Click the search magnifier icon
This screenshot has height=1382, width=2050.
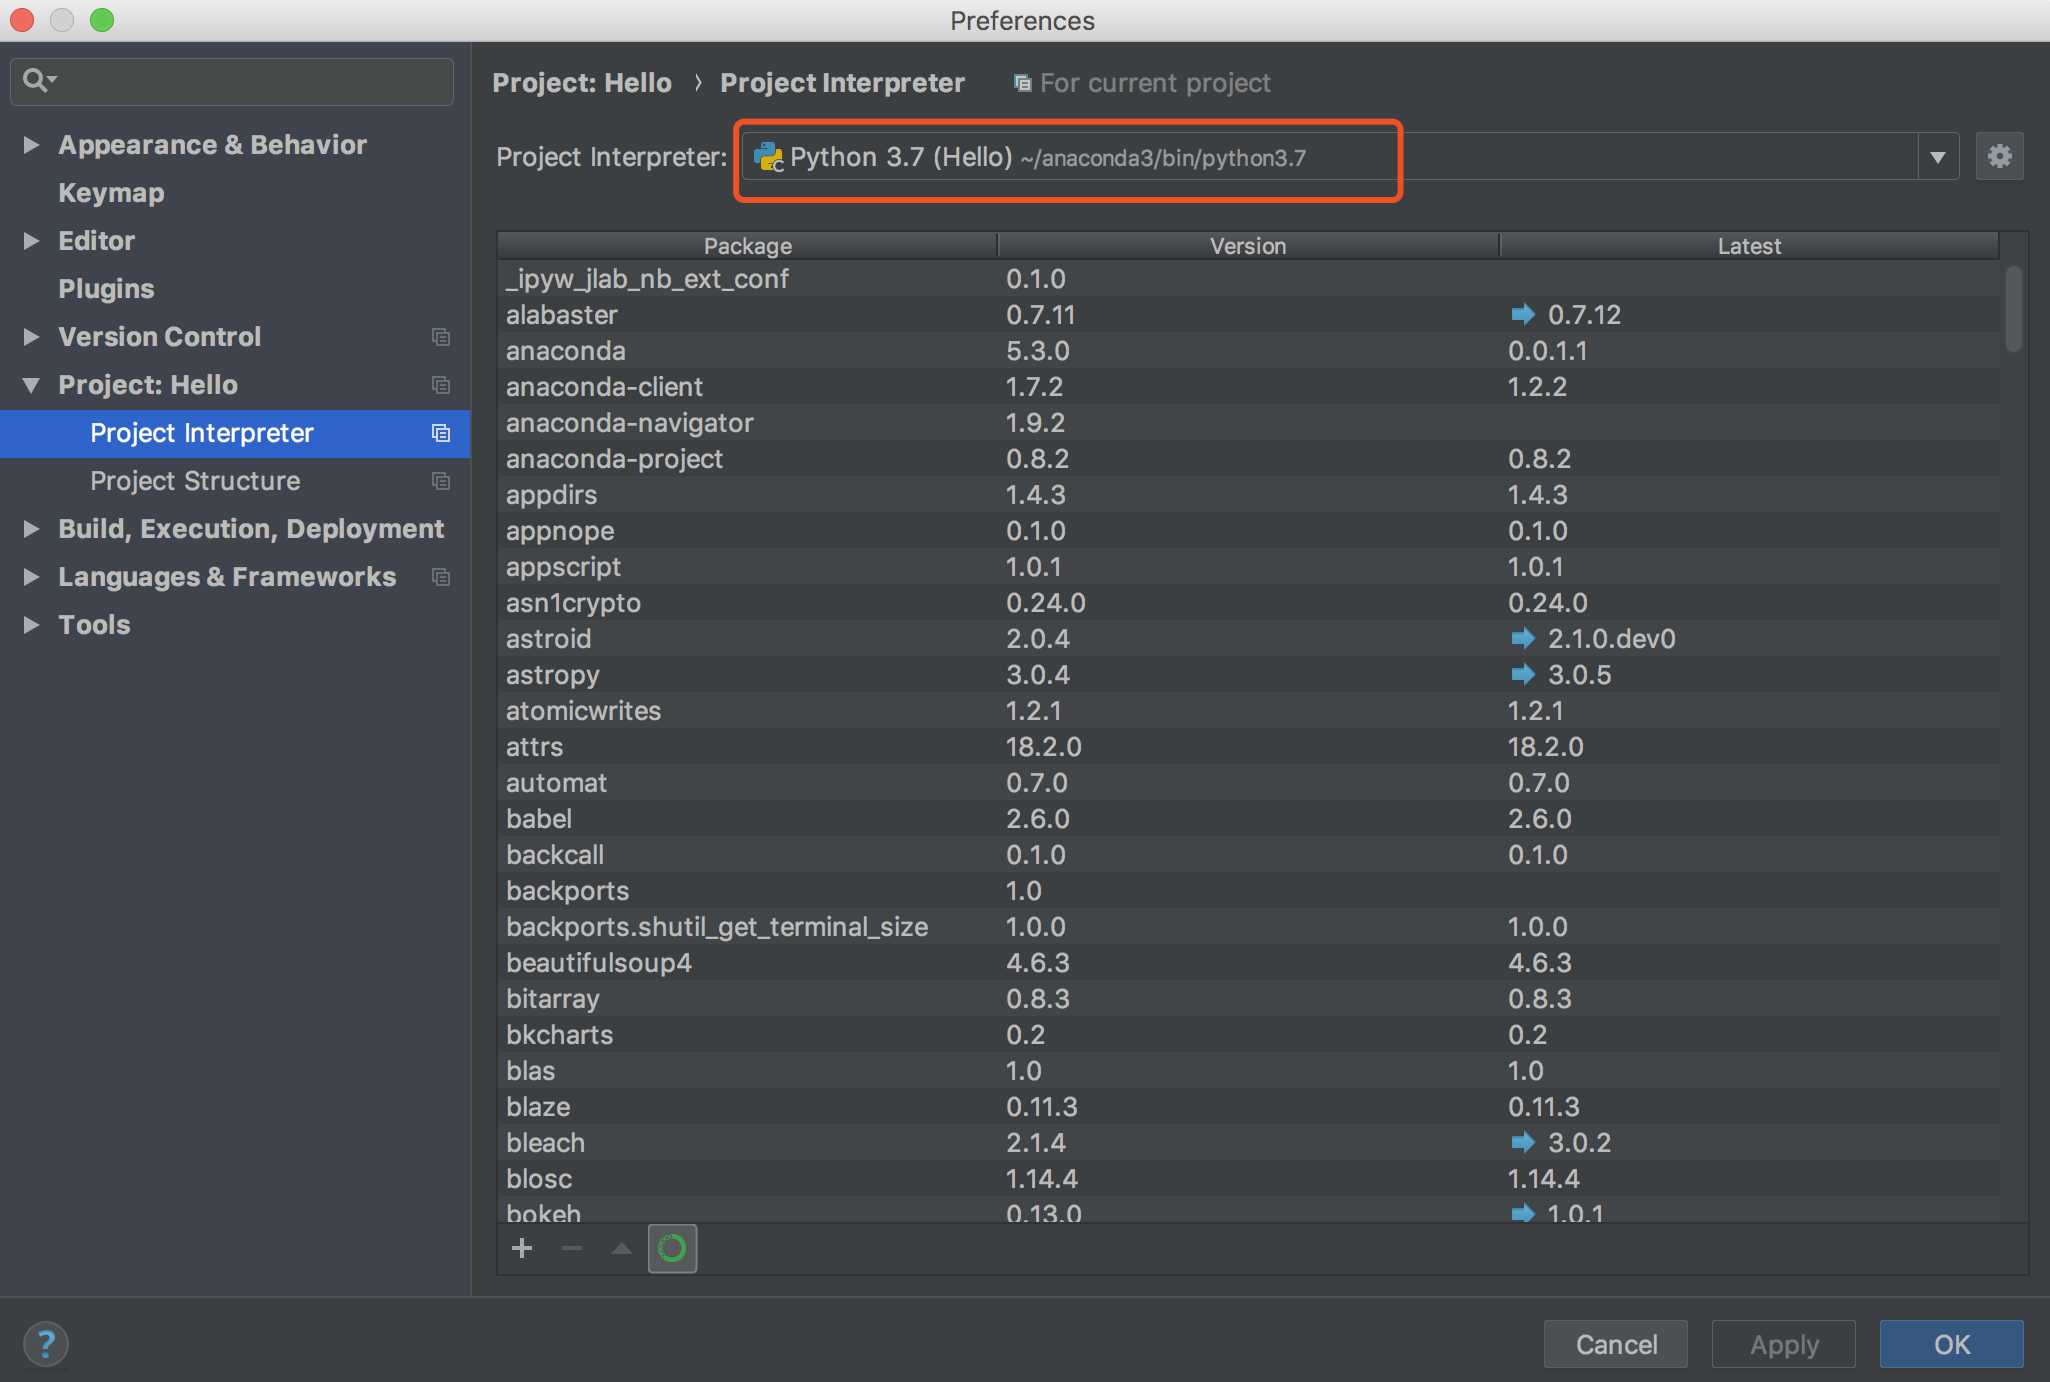pyautogui.click(x=36, y=80)
